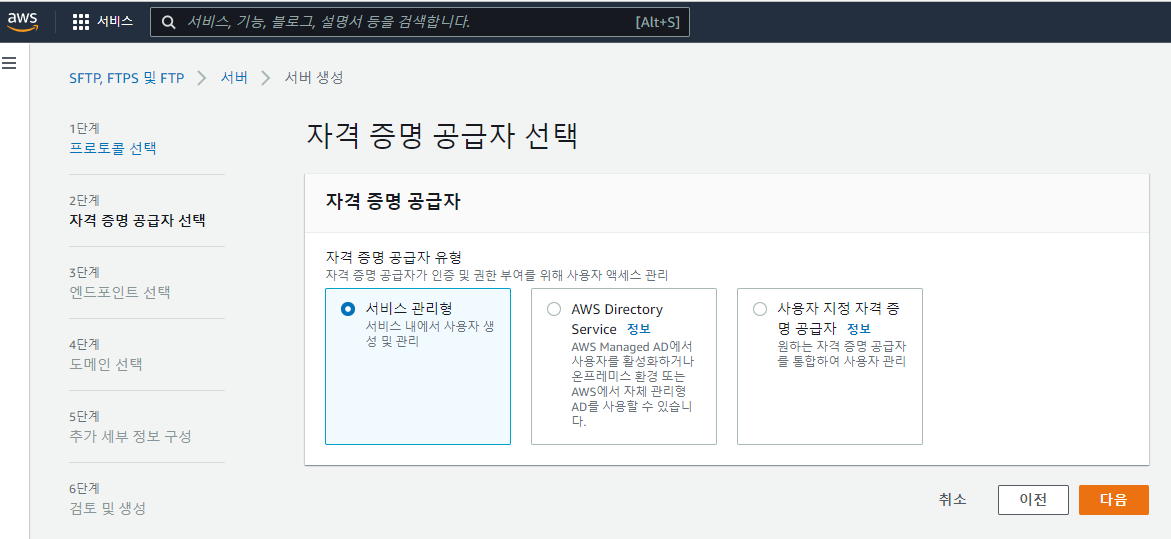
Task: Click the 추가 세부 정보 구성 step label
Action: [x=130, y=436]
